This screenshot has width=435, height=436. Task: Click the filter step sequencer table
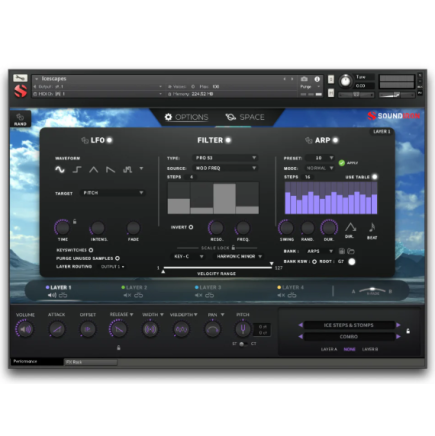[x=213, y=198]
